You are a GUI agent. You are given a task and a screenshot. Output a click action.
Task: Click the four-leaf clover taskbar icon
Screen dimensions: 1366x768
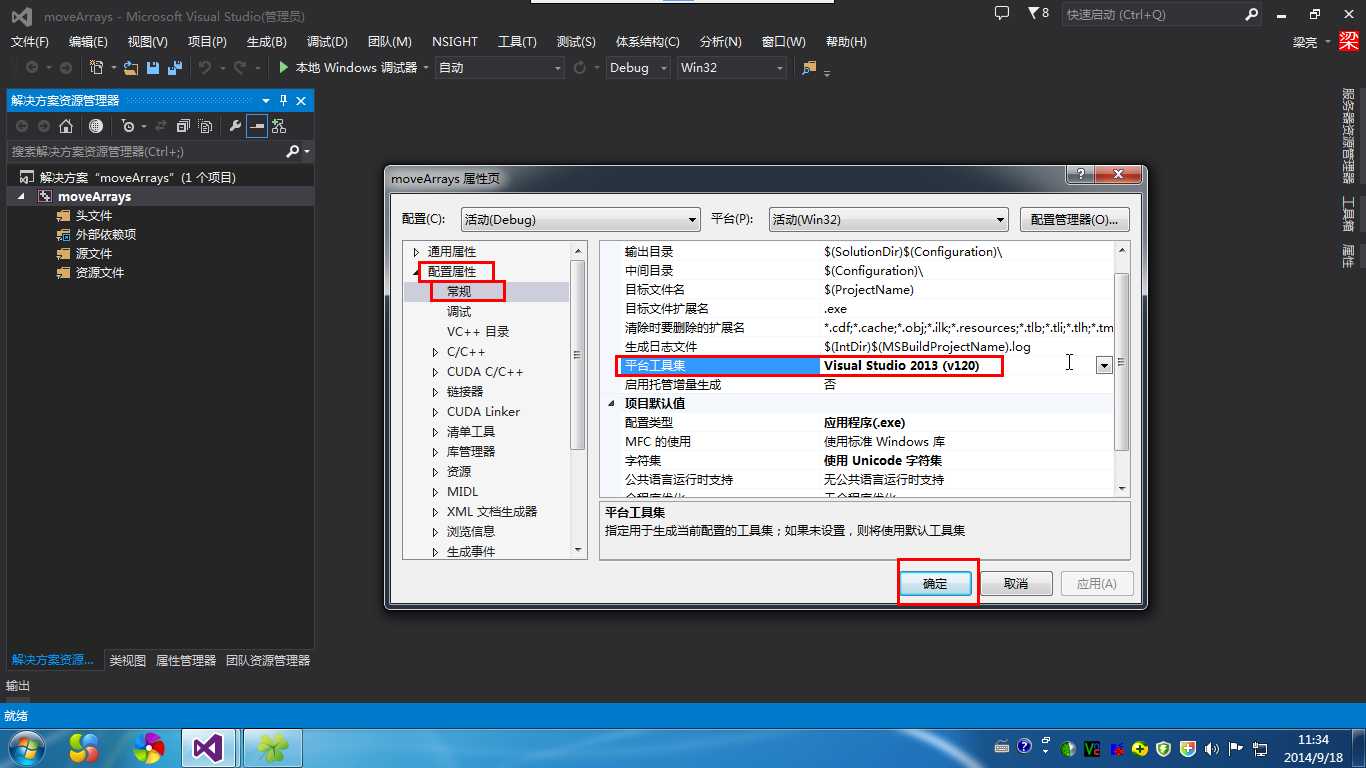(x=273, y=747)
